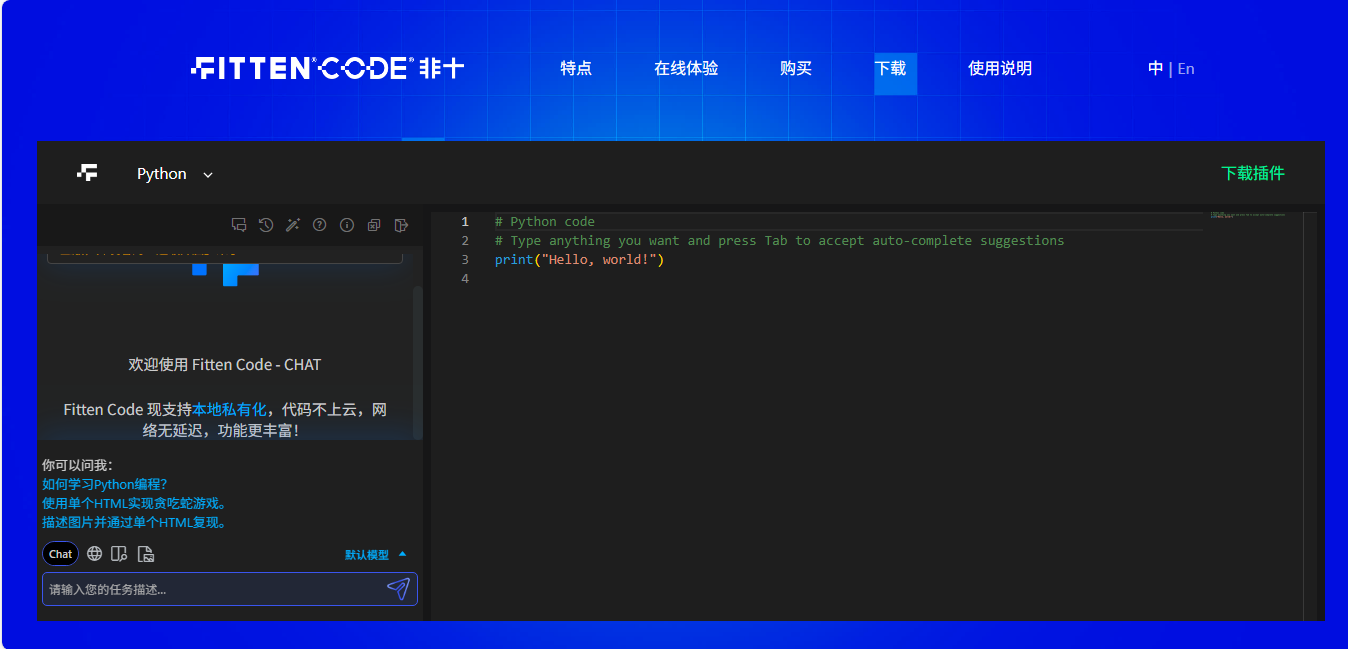Open the Python language dropdown
This screenshot has width=1348, height=649.
175,174
